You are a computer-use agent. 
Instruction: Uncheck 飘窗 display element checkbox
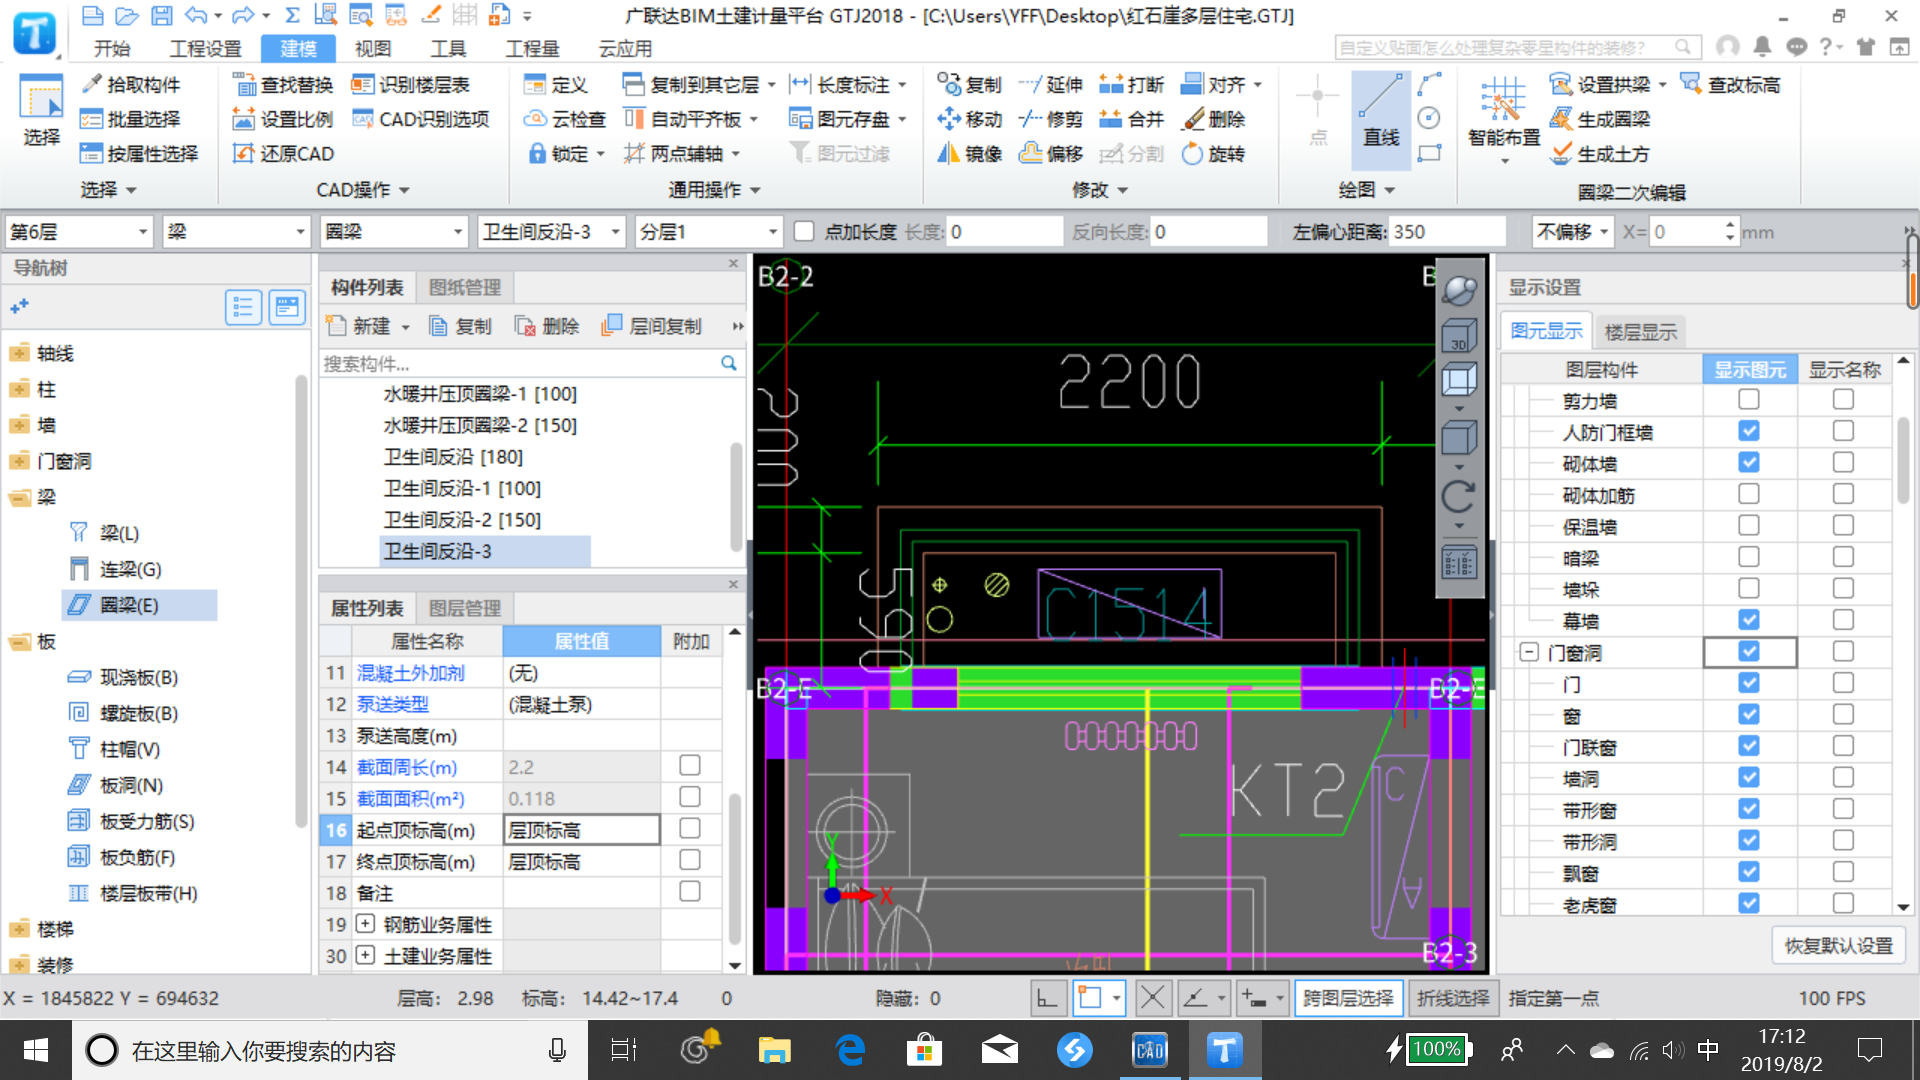[x=1748, y=871]
